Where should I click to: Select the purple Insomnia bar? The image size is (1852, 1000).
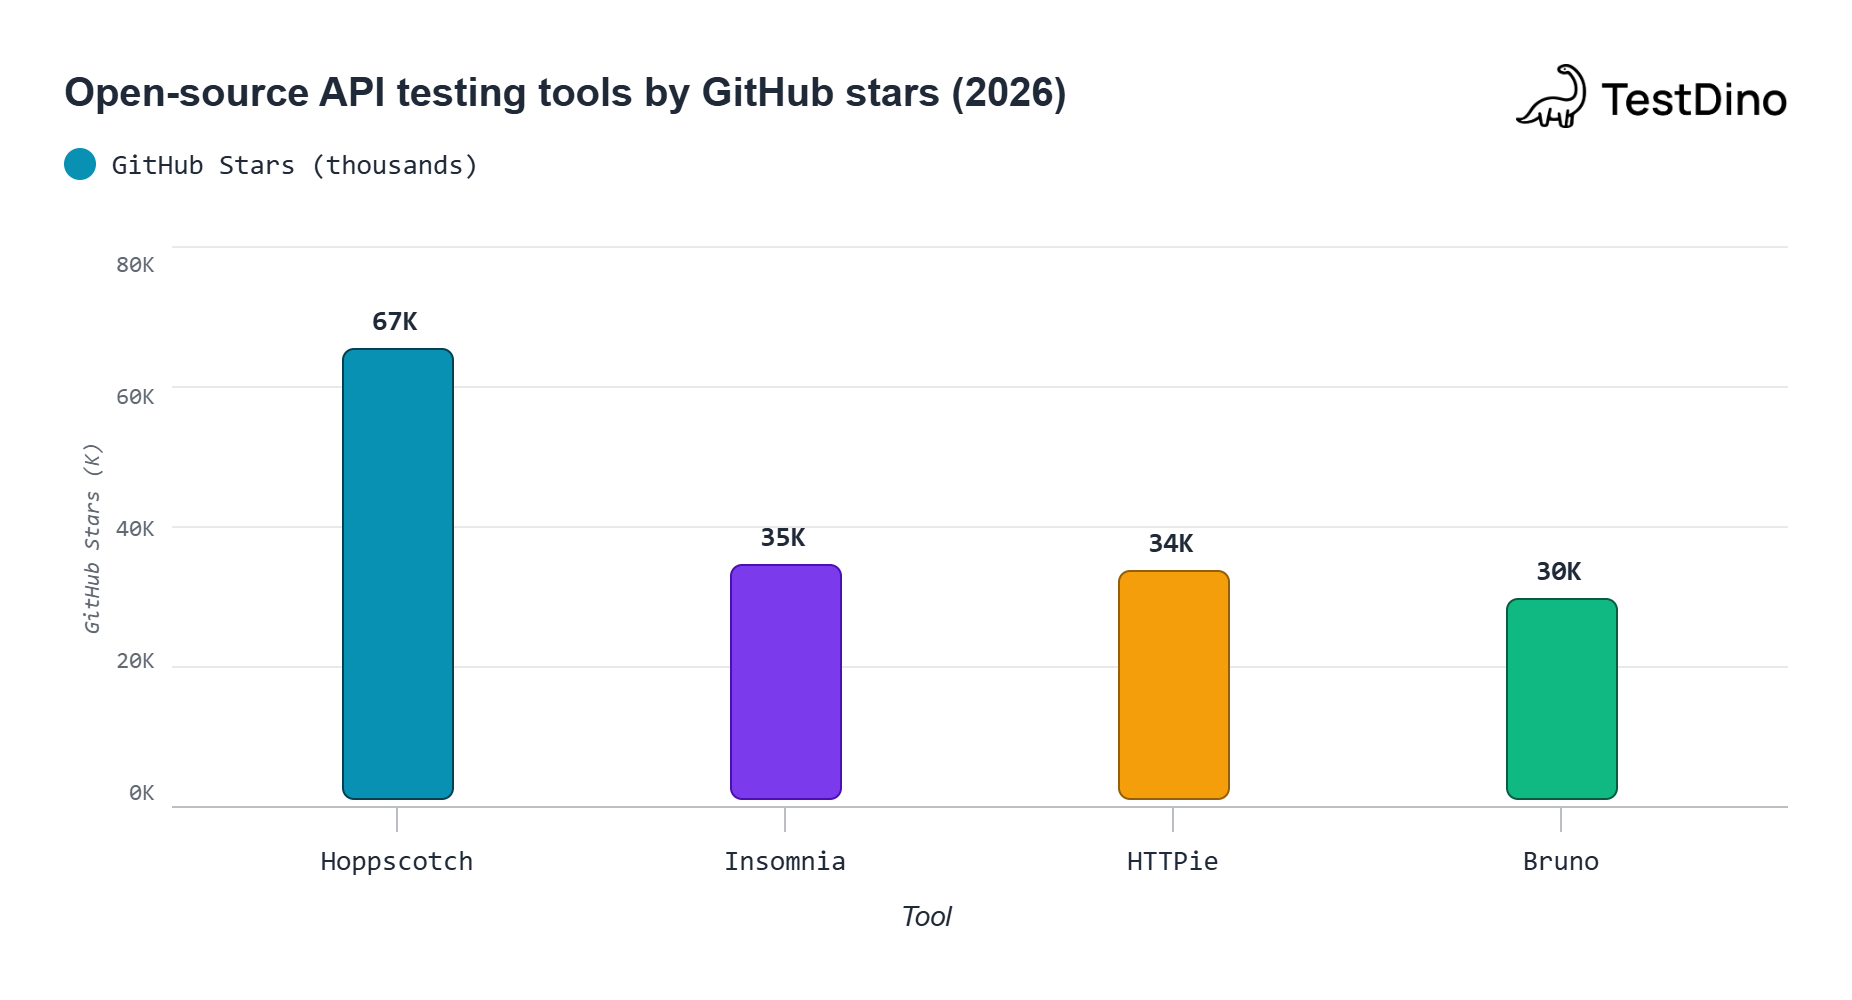pyautogui.click(x=786, y=682)
